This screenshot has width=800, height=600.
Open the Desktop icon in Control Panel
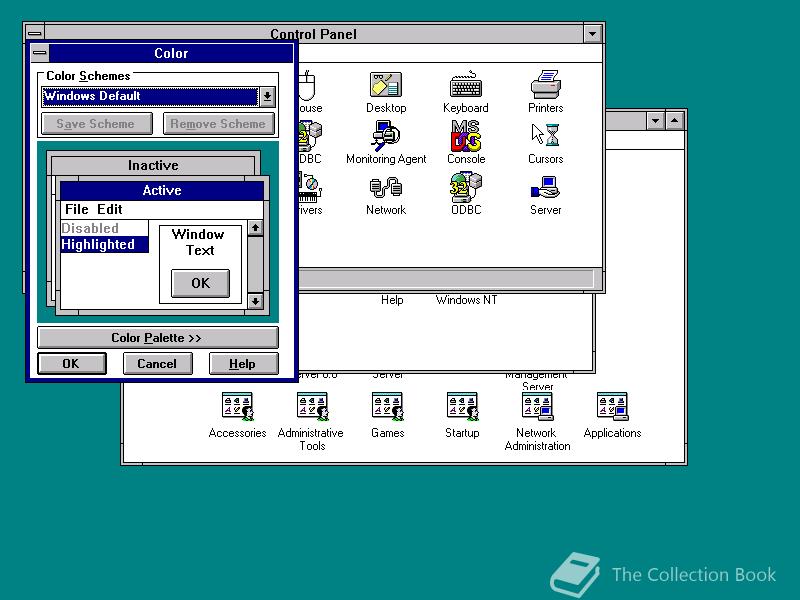point(386,92)
